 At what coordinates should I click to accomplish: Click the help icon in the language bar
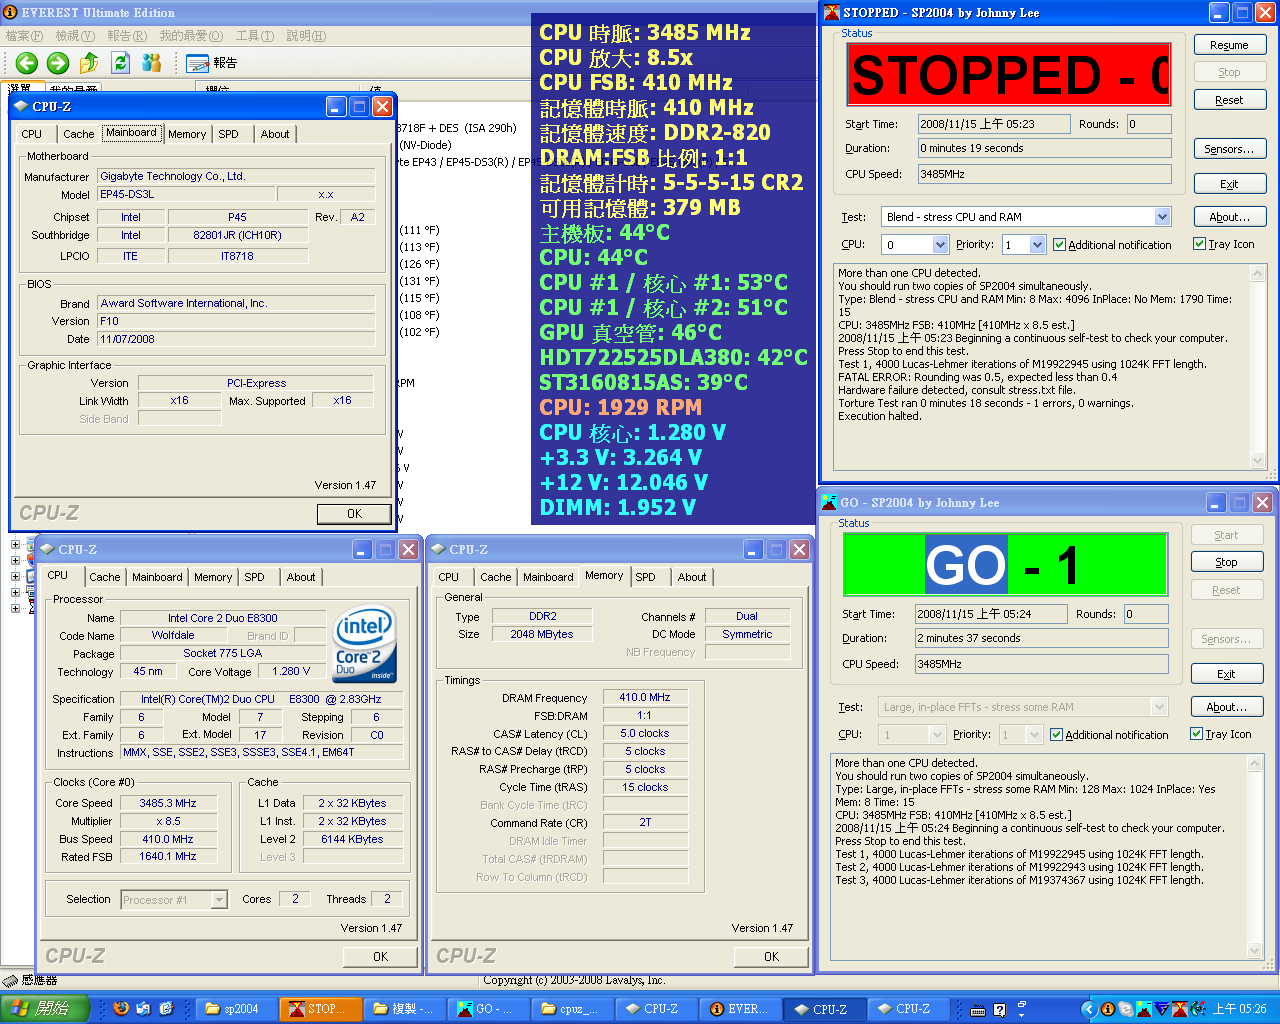pyautogui.click(x=999, y=1010)
